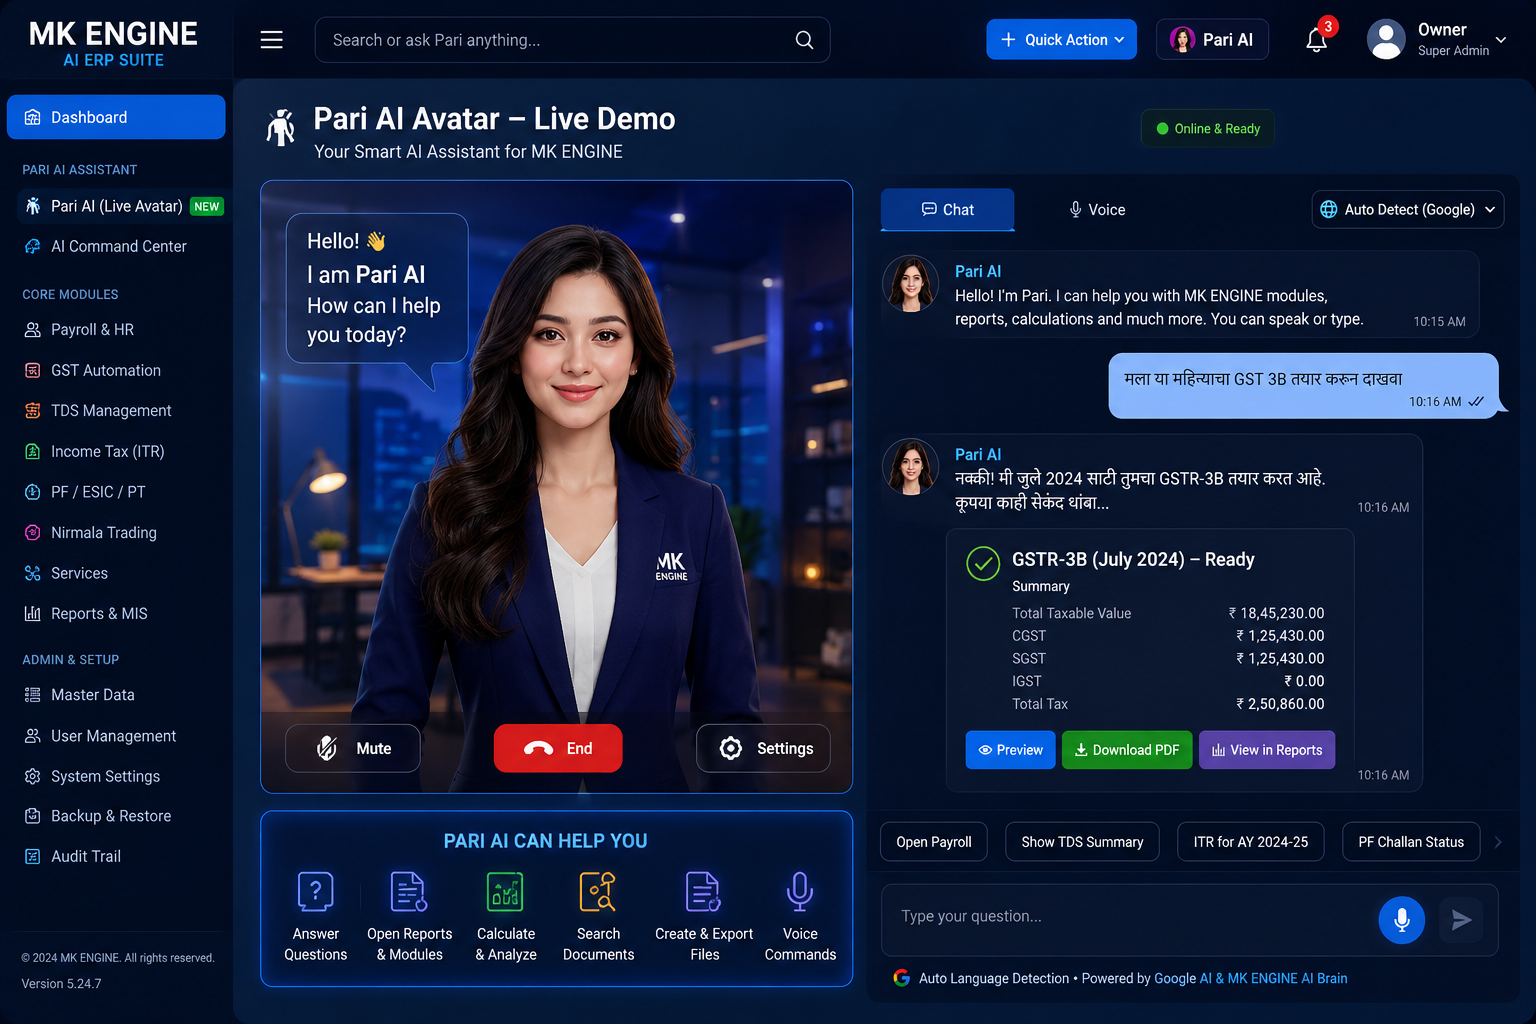Focus the Search or ask Pari input
1536x1024 pixels.
(572, 40)
